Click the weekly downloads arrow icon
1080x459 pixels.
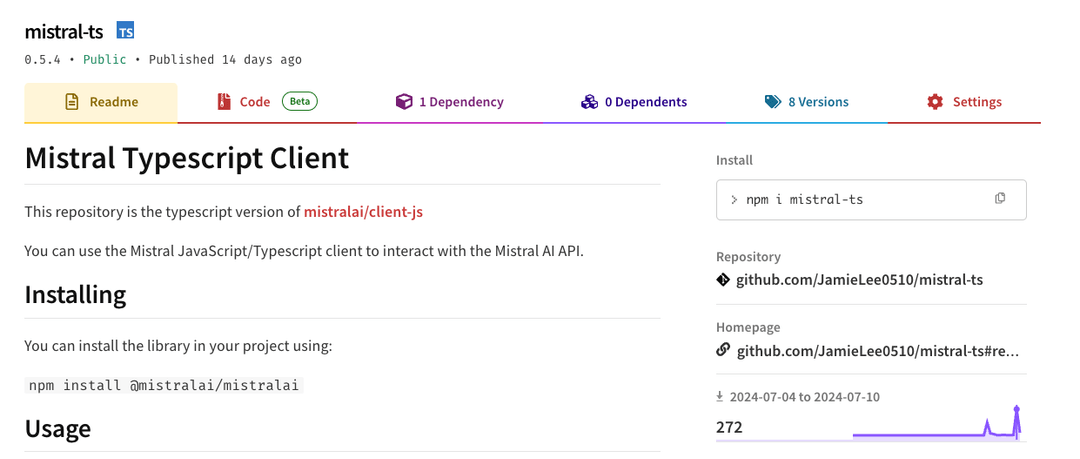pyautogui.click(x=720, y=397)
